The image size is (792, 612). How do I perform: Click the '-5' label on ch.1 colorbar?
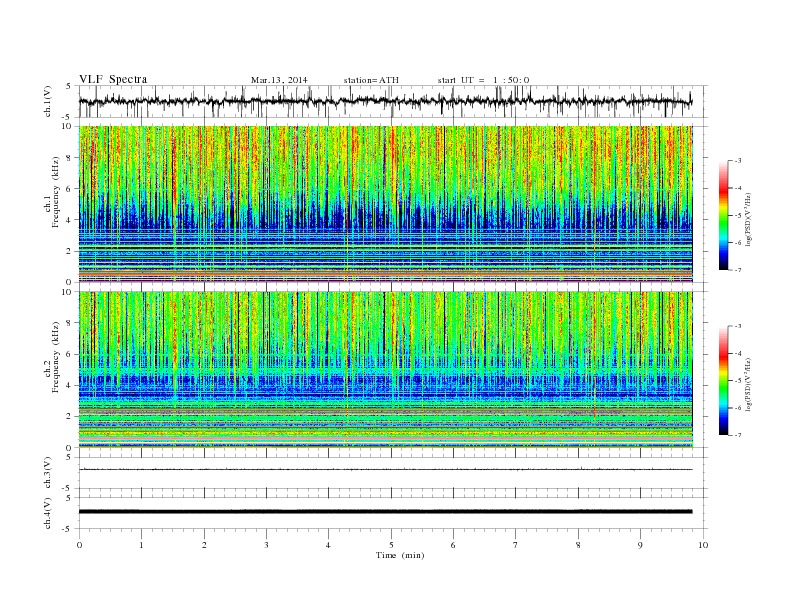(x=737, y=216)
